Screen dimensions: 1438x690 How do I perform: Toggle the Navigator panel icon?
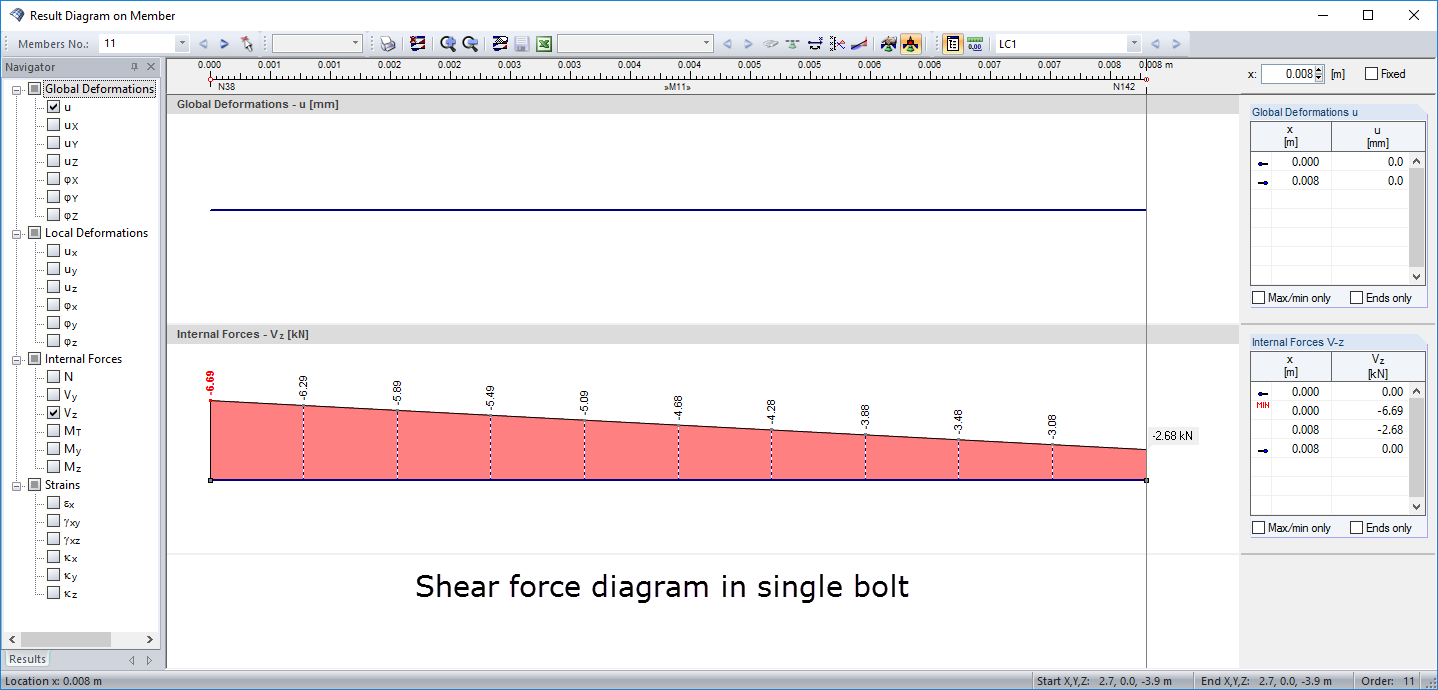click(x=953, y=43)
